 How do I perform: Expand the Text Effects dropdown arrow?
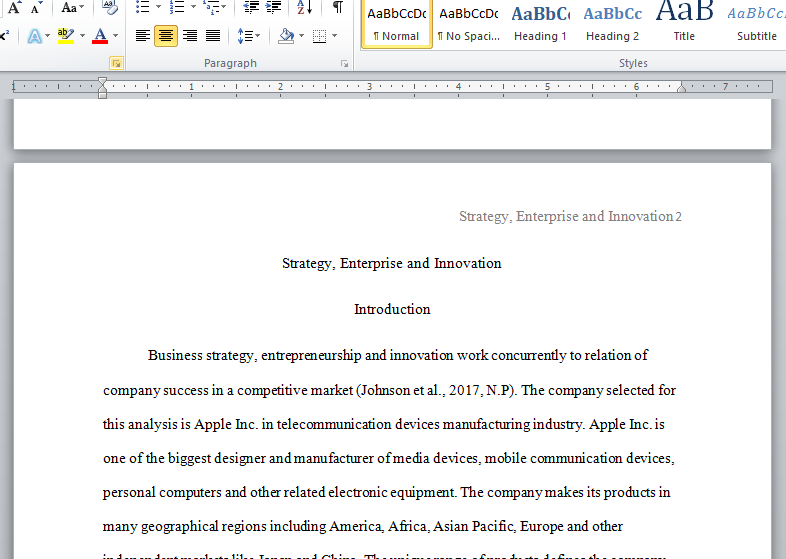[x=48, y=36]
